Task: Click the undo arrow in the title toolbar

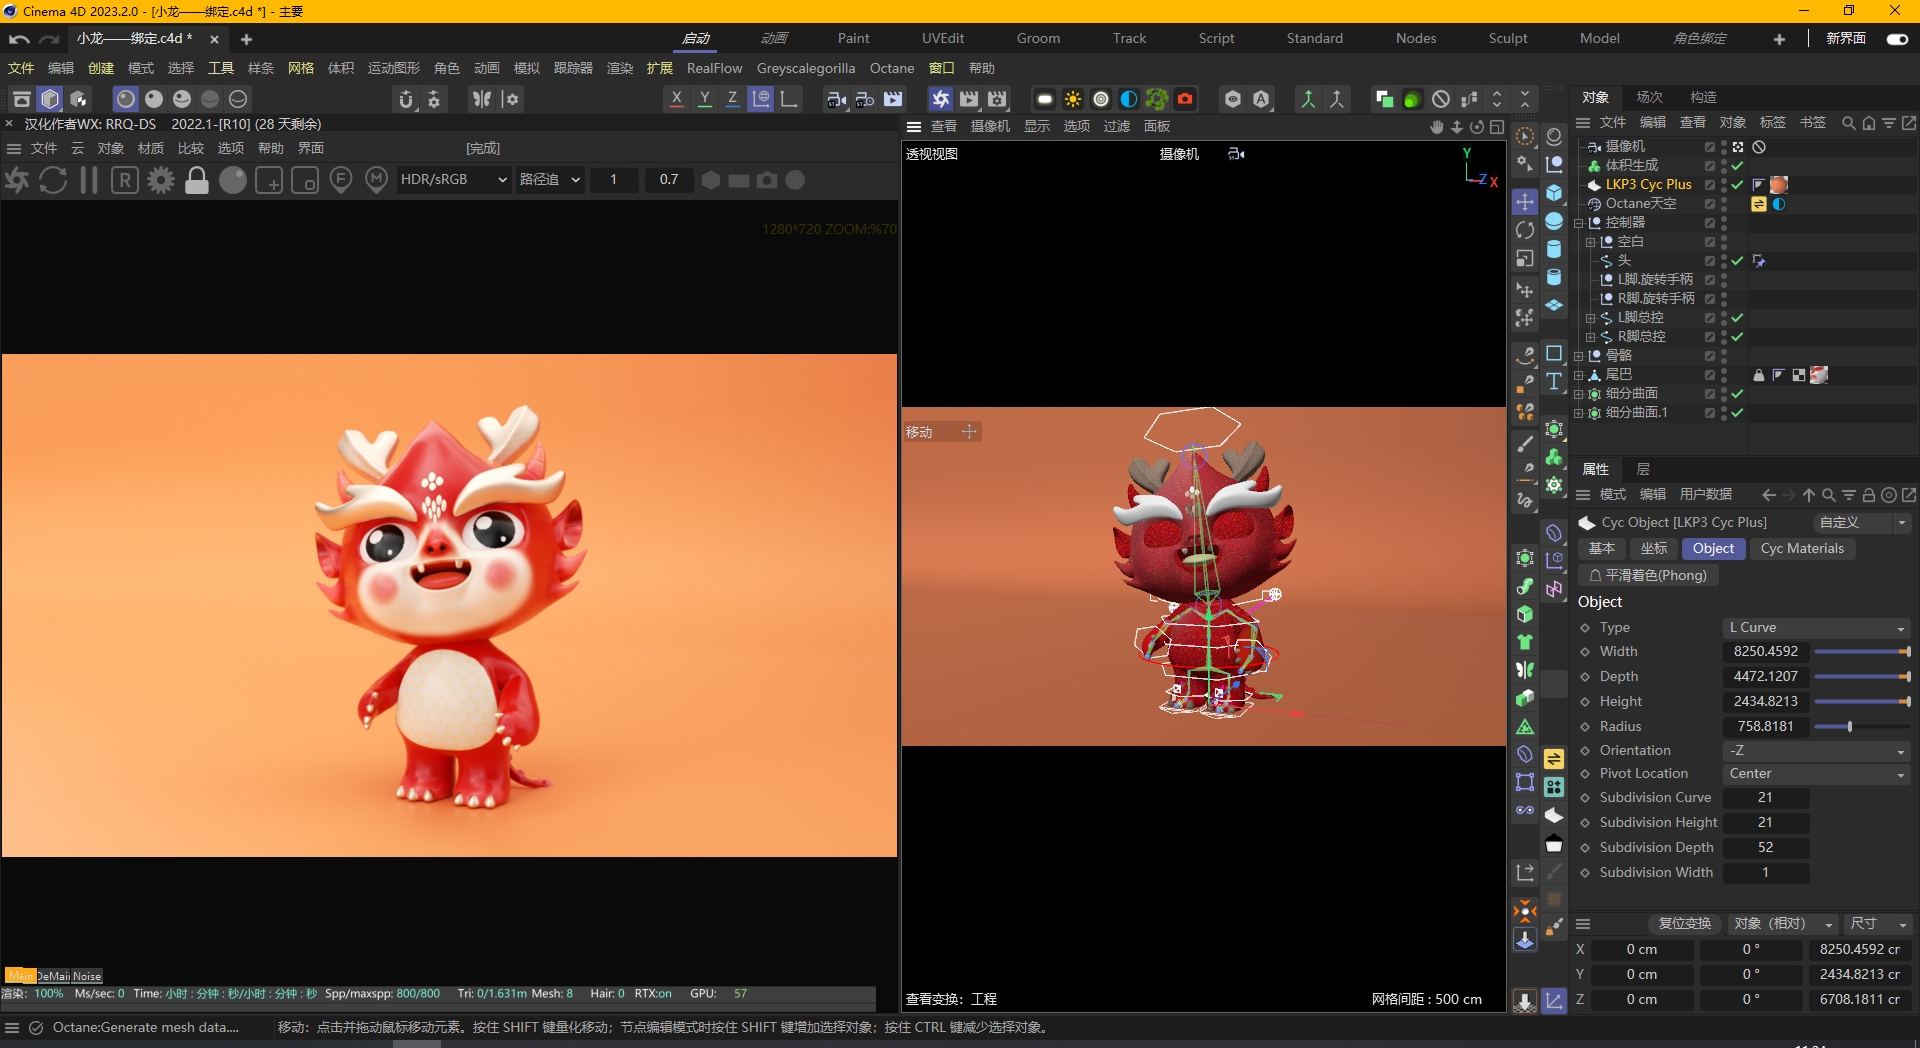Action: point(18,39)
